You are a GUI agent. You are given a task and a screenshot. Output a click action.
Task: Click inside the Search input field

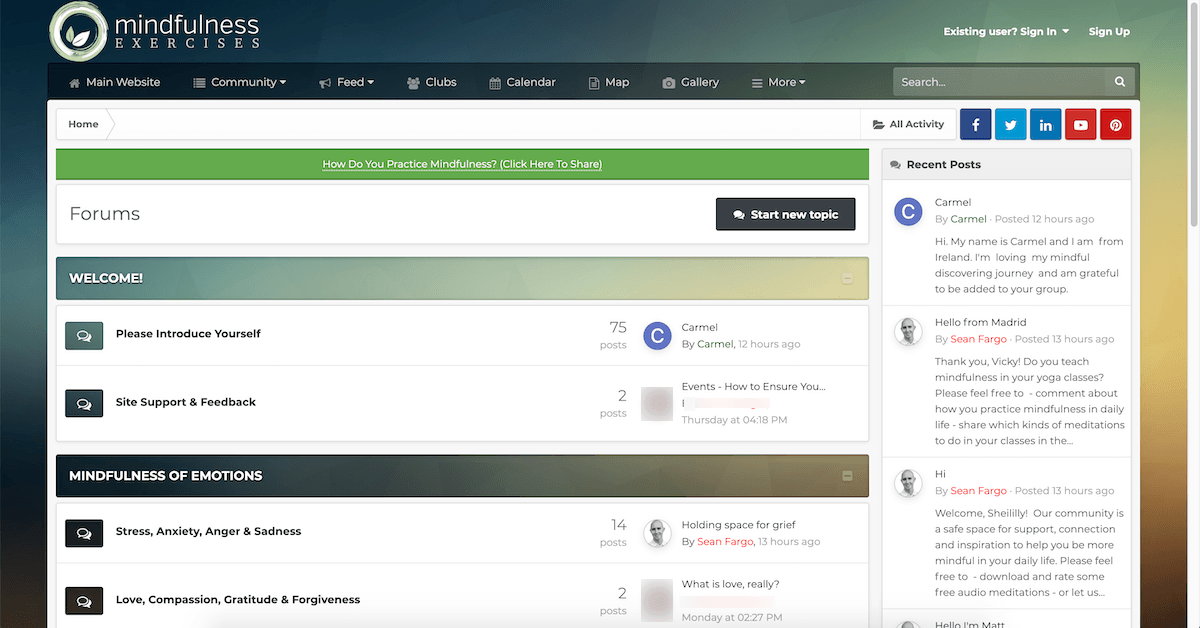pos(1000,82)
